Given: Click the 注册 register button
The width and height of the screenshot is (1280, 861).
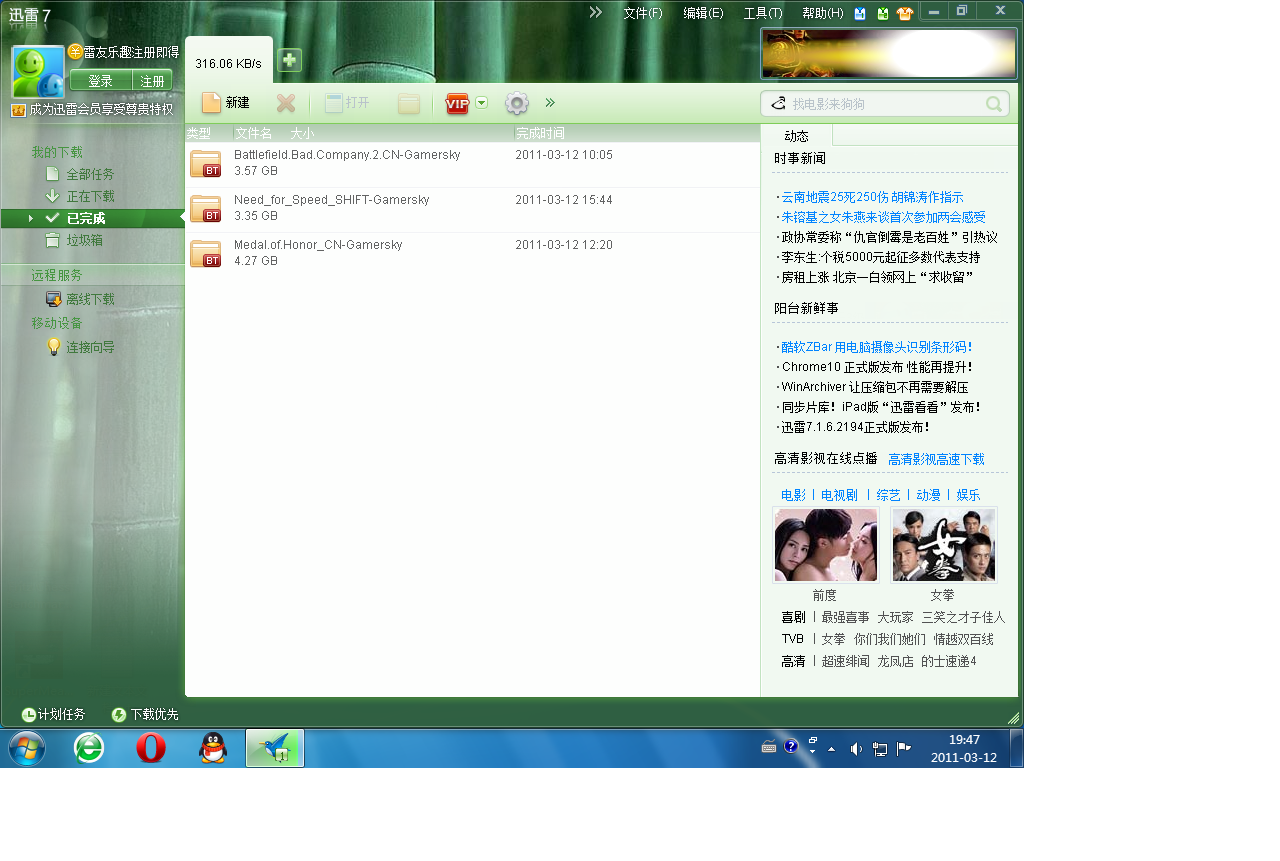Looking at the screenshot, I should (152, 81).
